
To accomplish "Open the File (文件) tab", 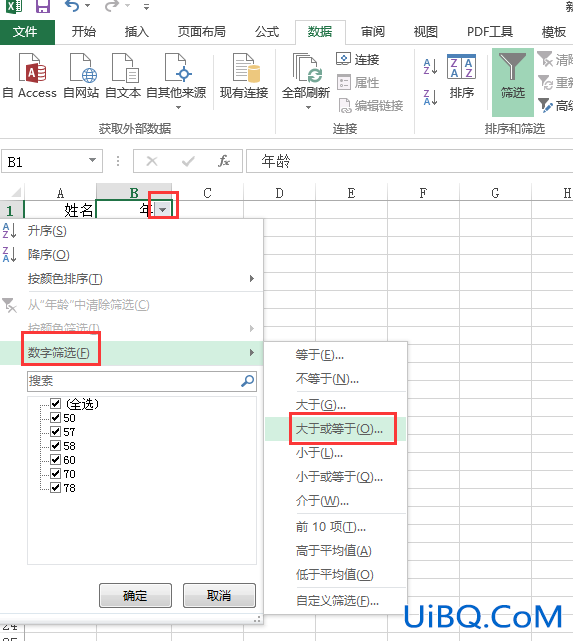I will 27,32.
